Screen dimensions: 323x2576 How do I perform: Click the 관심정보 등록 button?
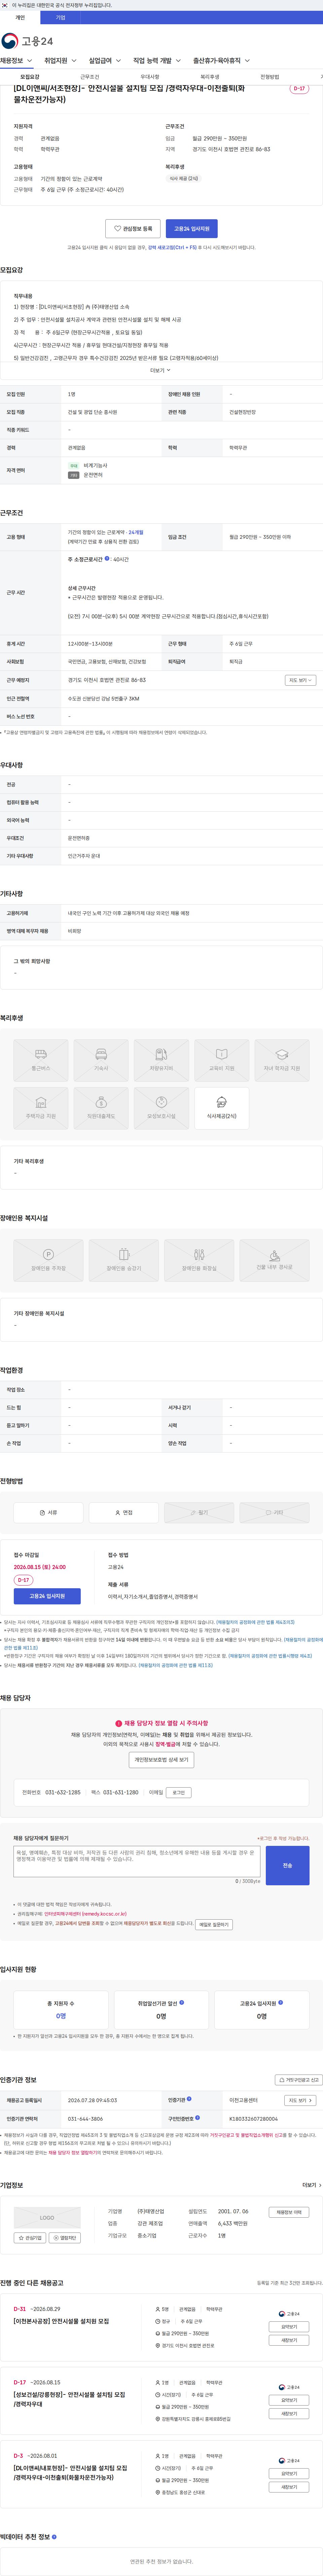pyautogui.click(x=133, y=229)
